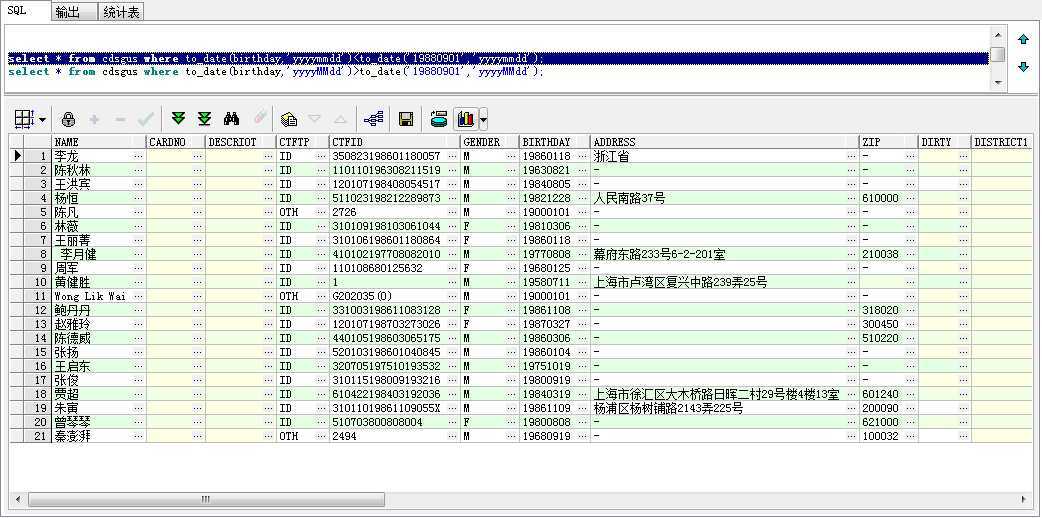Image resolution: width=1042 pixels, height=518 pixels.
Task: Expand dropdown arrow next to chart icon
Action: (484, 120)
